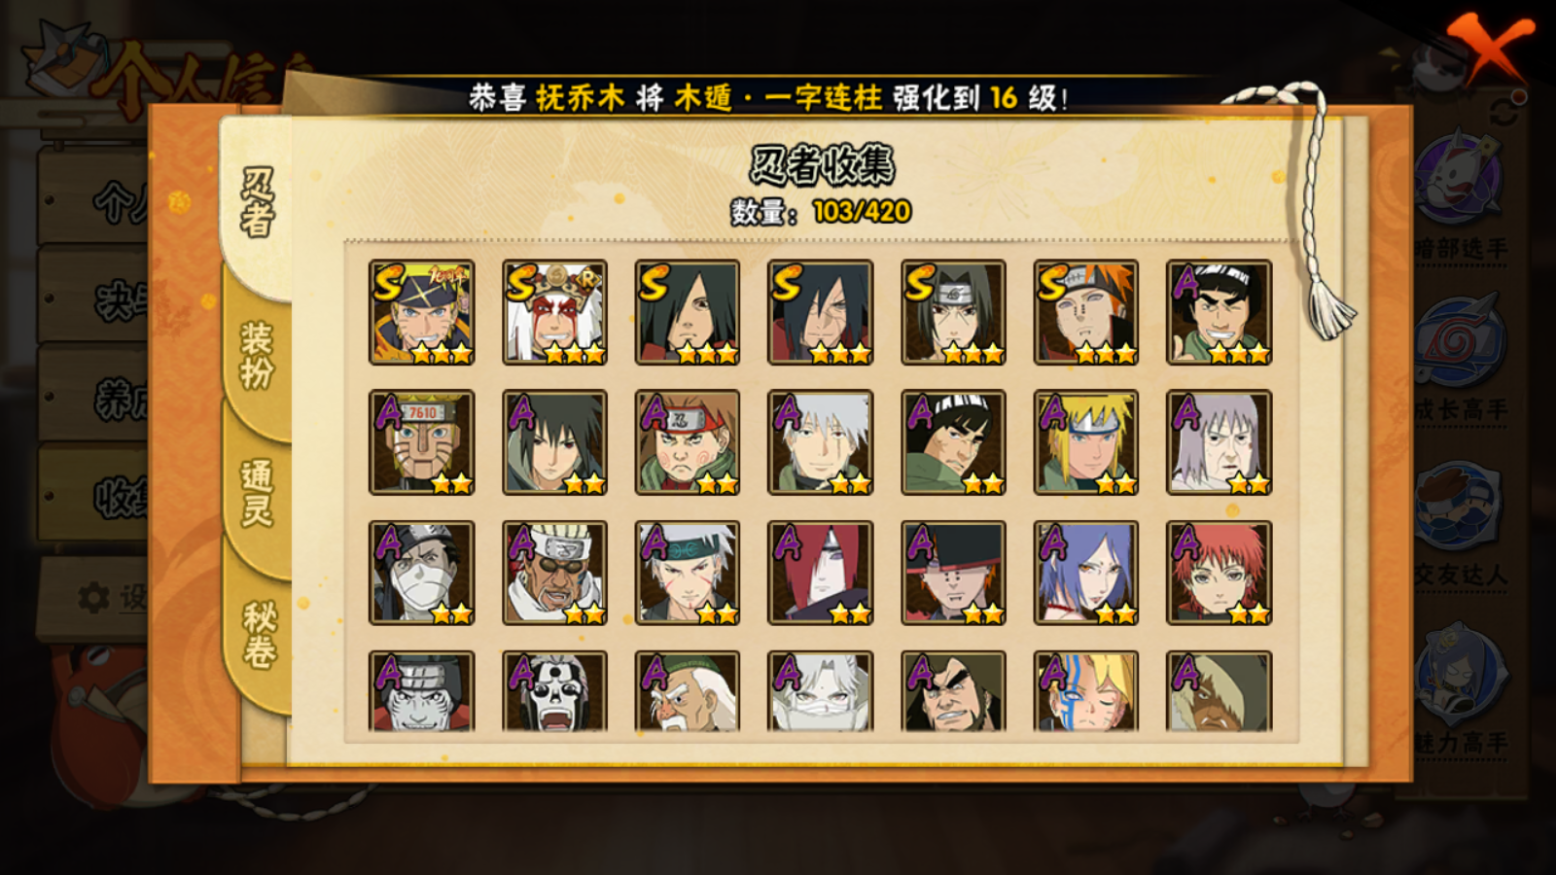Open the 交友达人 badge icon
This screenshot has width=1556, height=875.
point(1459,506)
